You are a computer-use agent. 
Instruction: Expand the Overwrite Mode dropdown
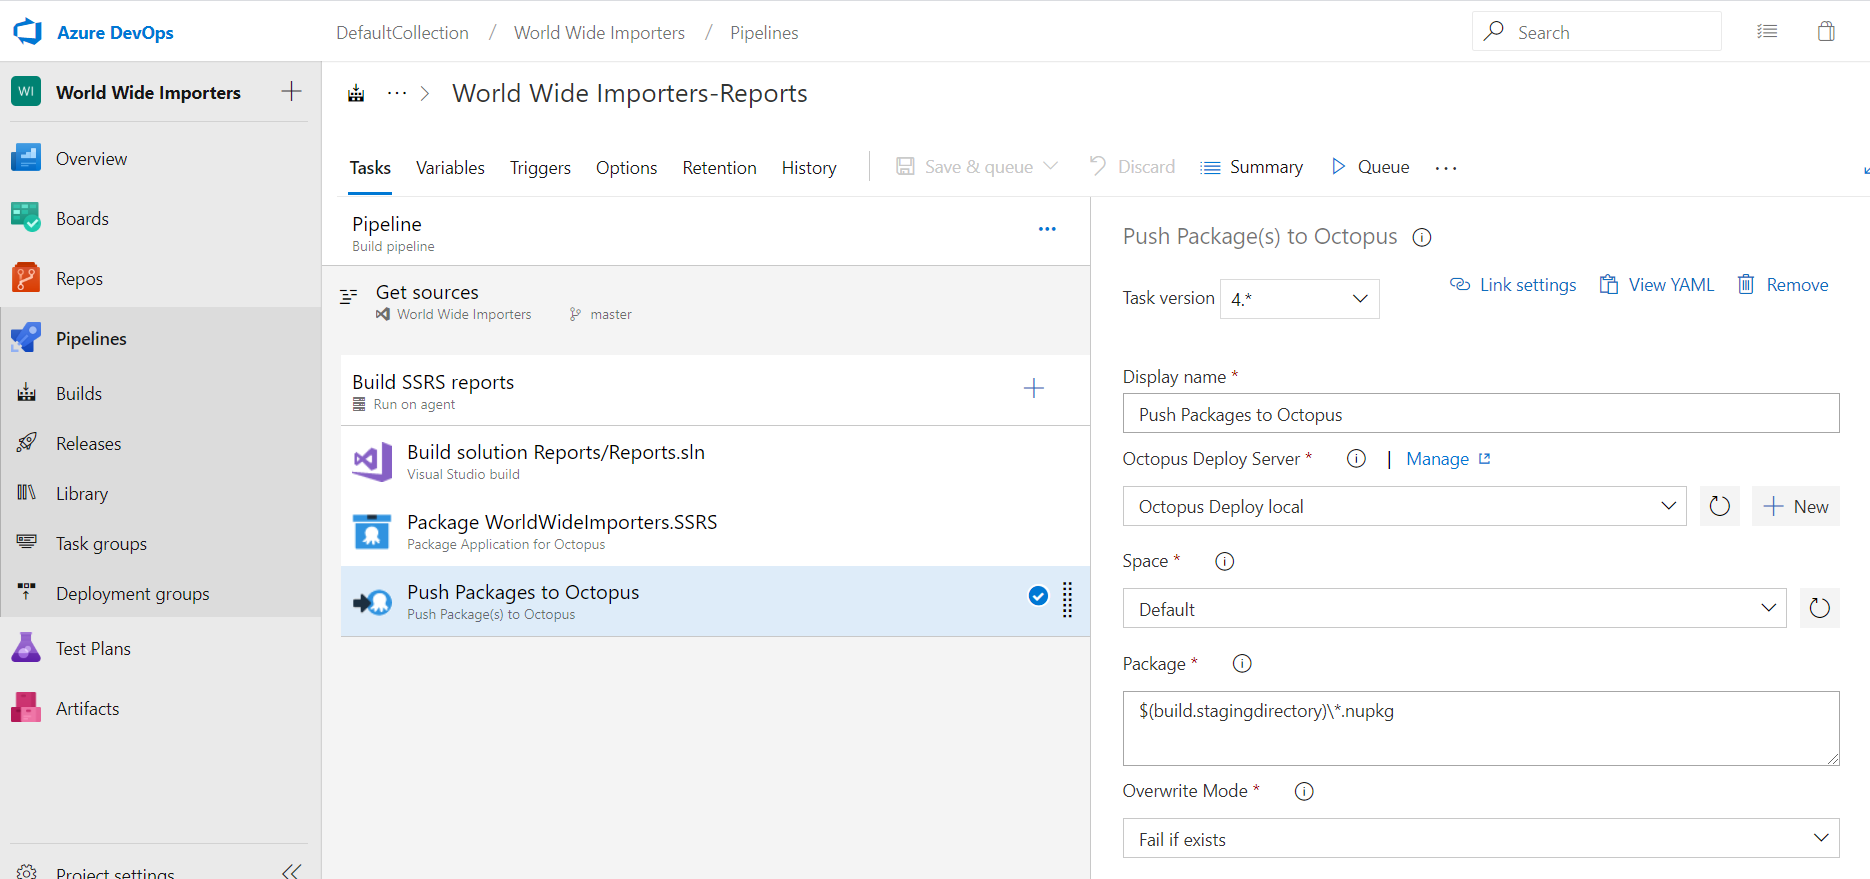(1480, 839)
